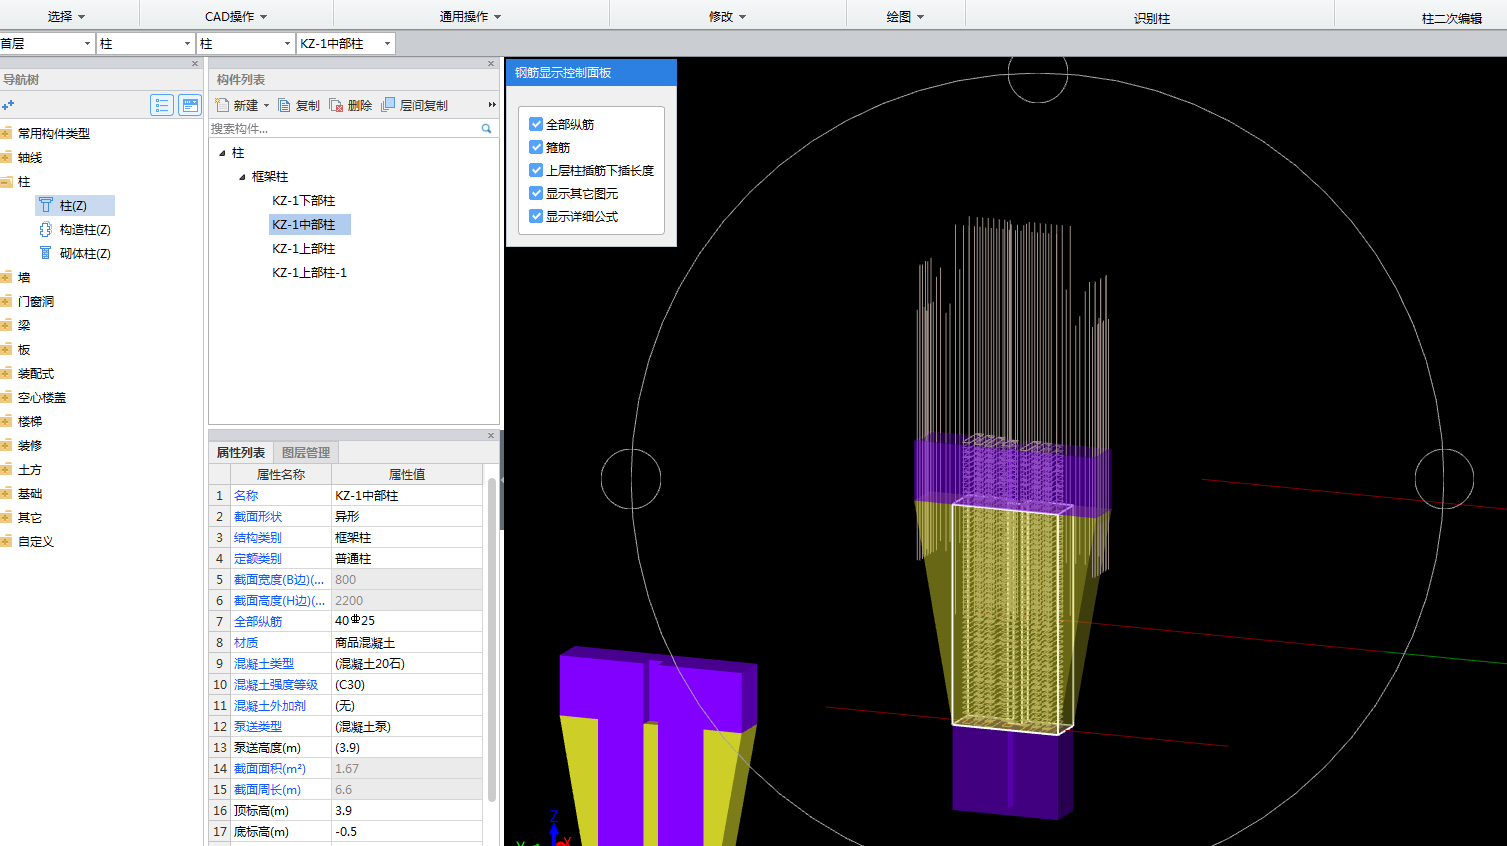The image size is (1507, 846).
Task: Select KZ-1下部柱 in component list
Action: 304,201
